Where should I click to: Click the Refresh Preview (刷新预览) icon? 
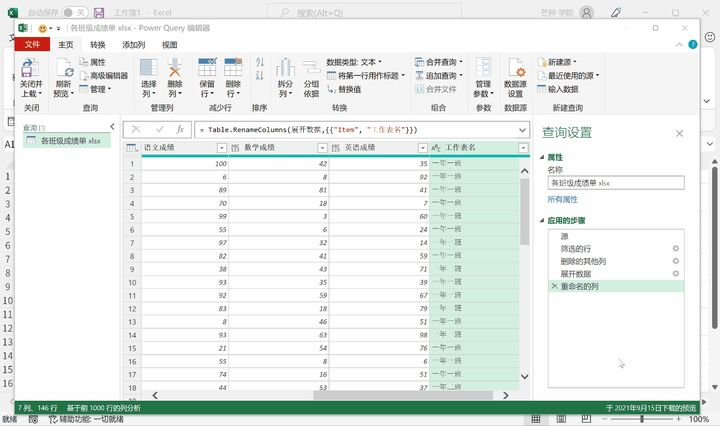[x=64, y=68]
